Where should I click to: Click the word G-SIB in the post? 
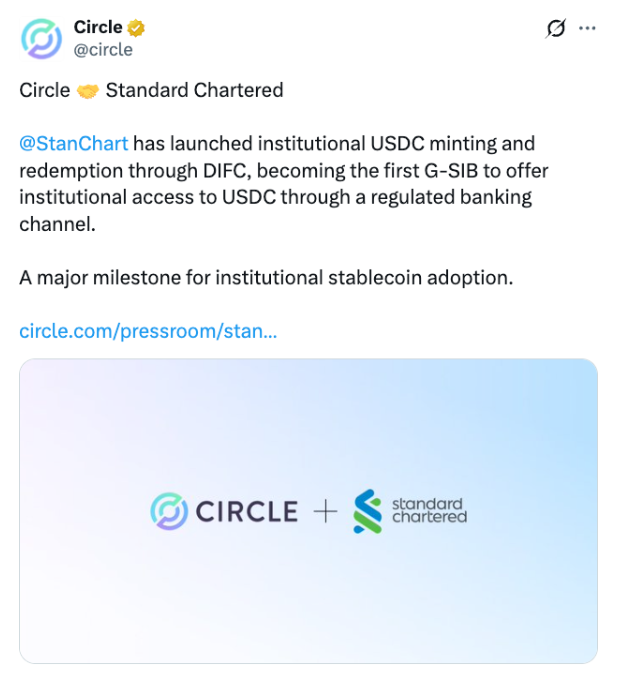(x=451, y=171)
